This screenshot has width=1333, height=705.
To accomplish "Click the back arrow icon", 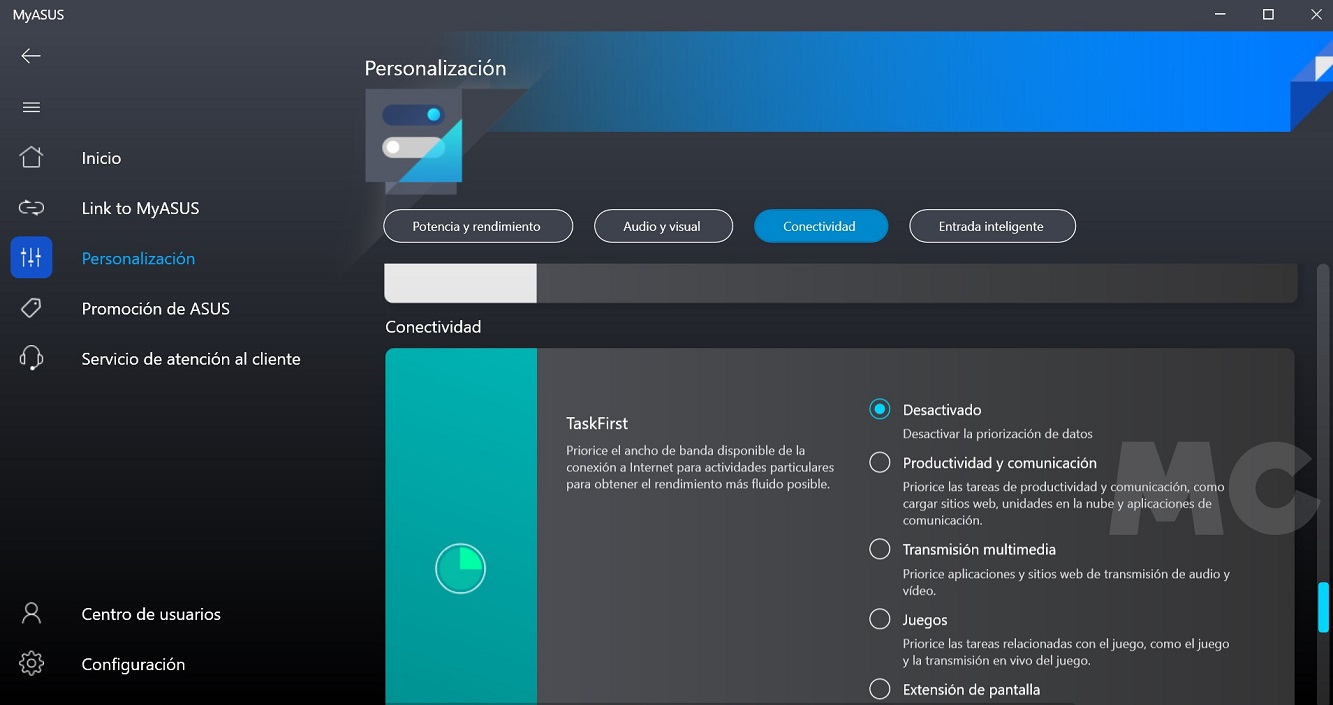I will 31,56.
